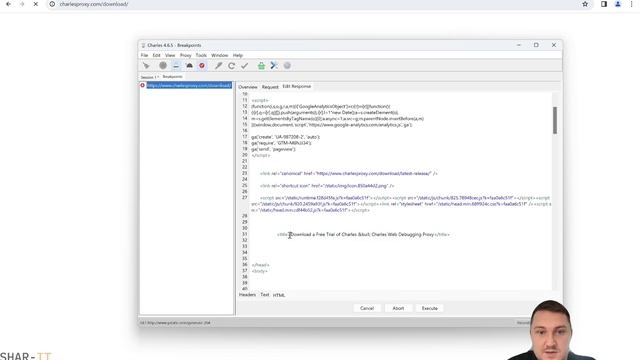Click the browser Back arrow
Image resolution: width=640 pixels, height=360 pixels.
[8, 4]
